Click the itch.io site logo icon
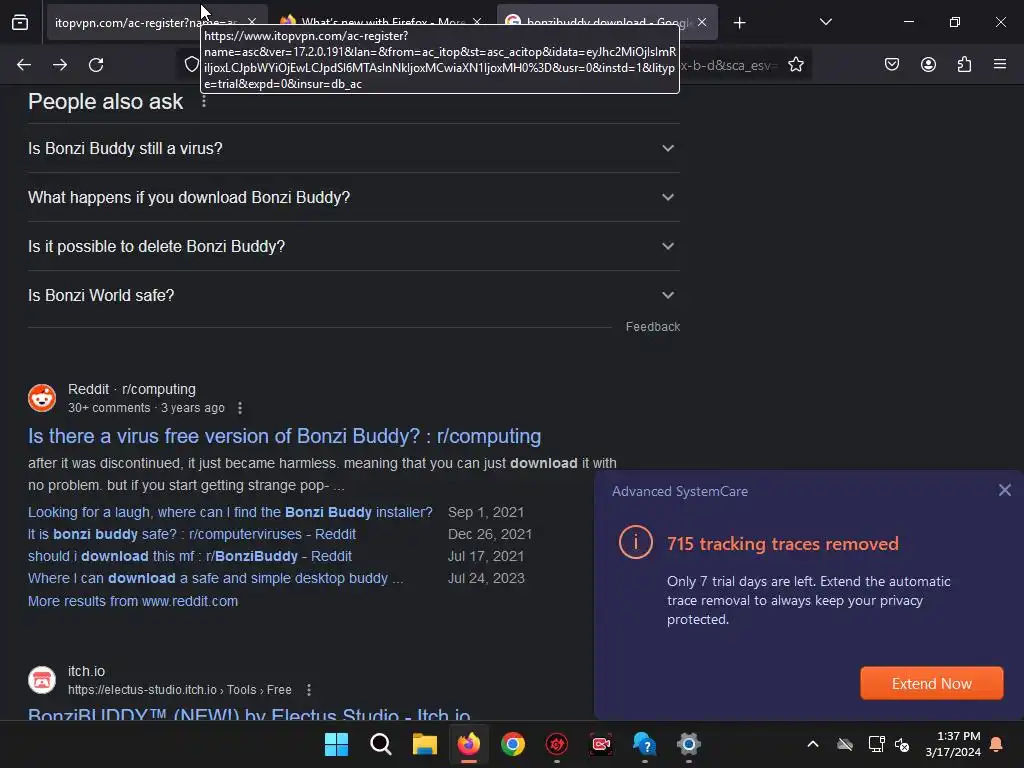 click(x=42, y=680)
